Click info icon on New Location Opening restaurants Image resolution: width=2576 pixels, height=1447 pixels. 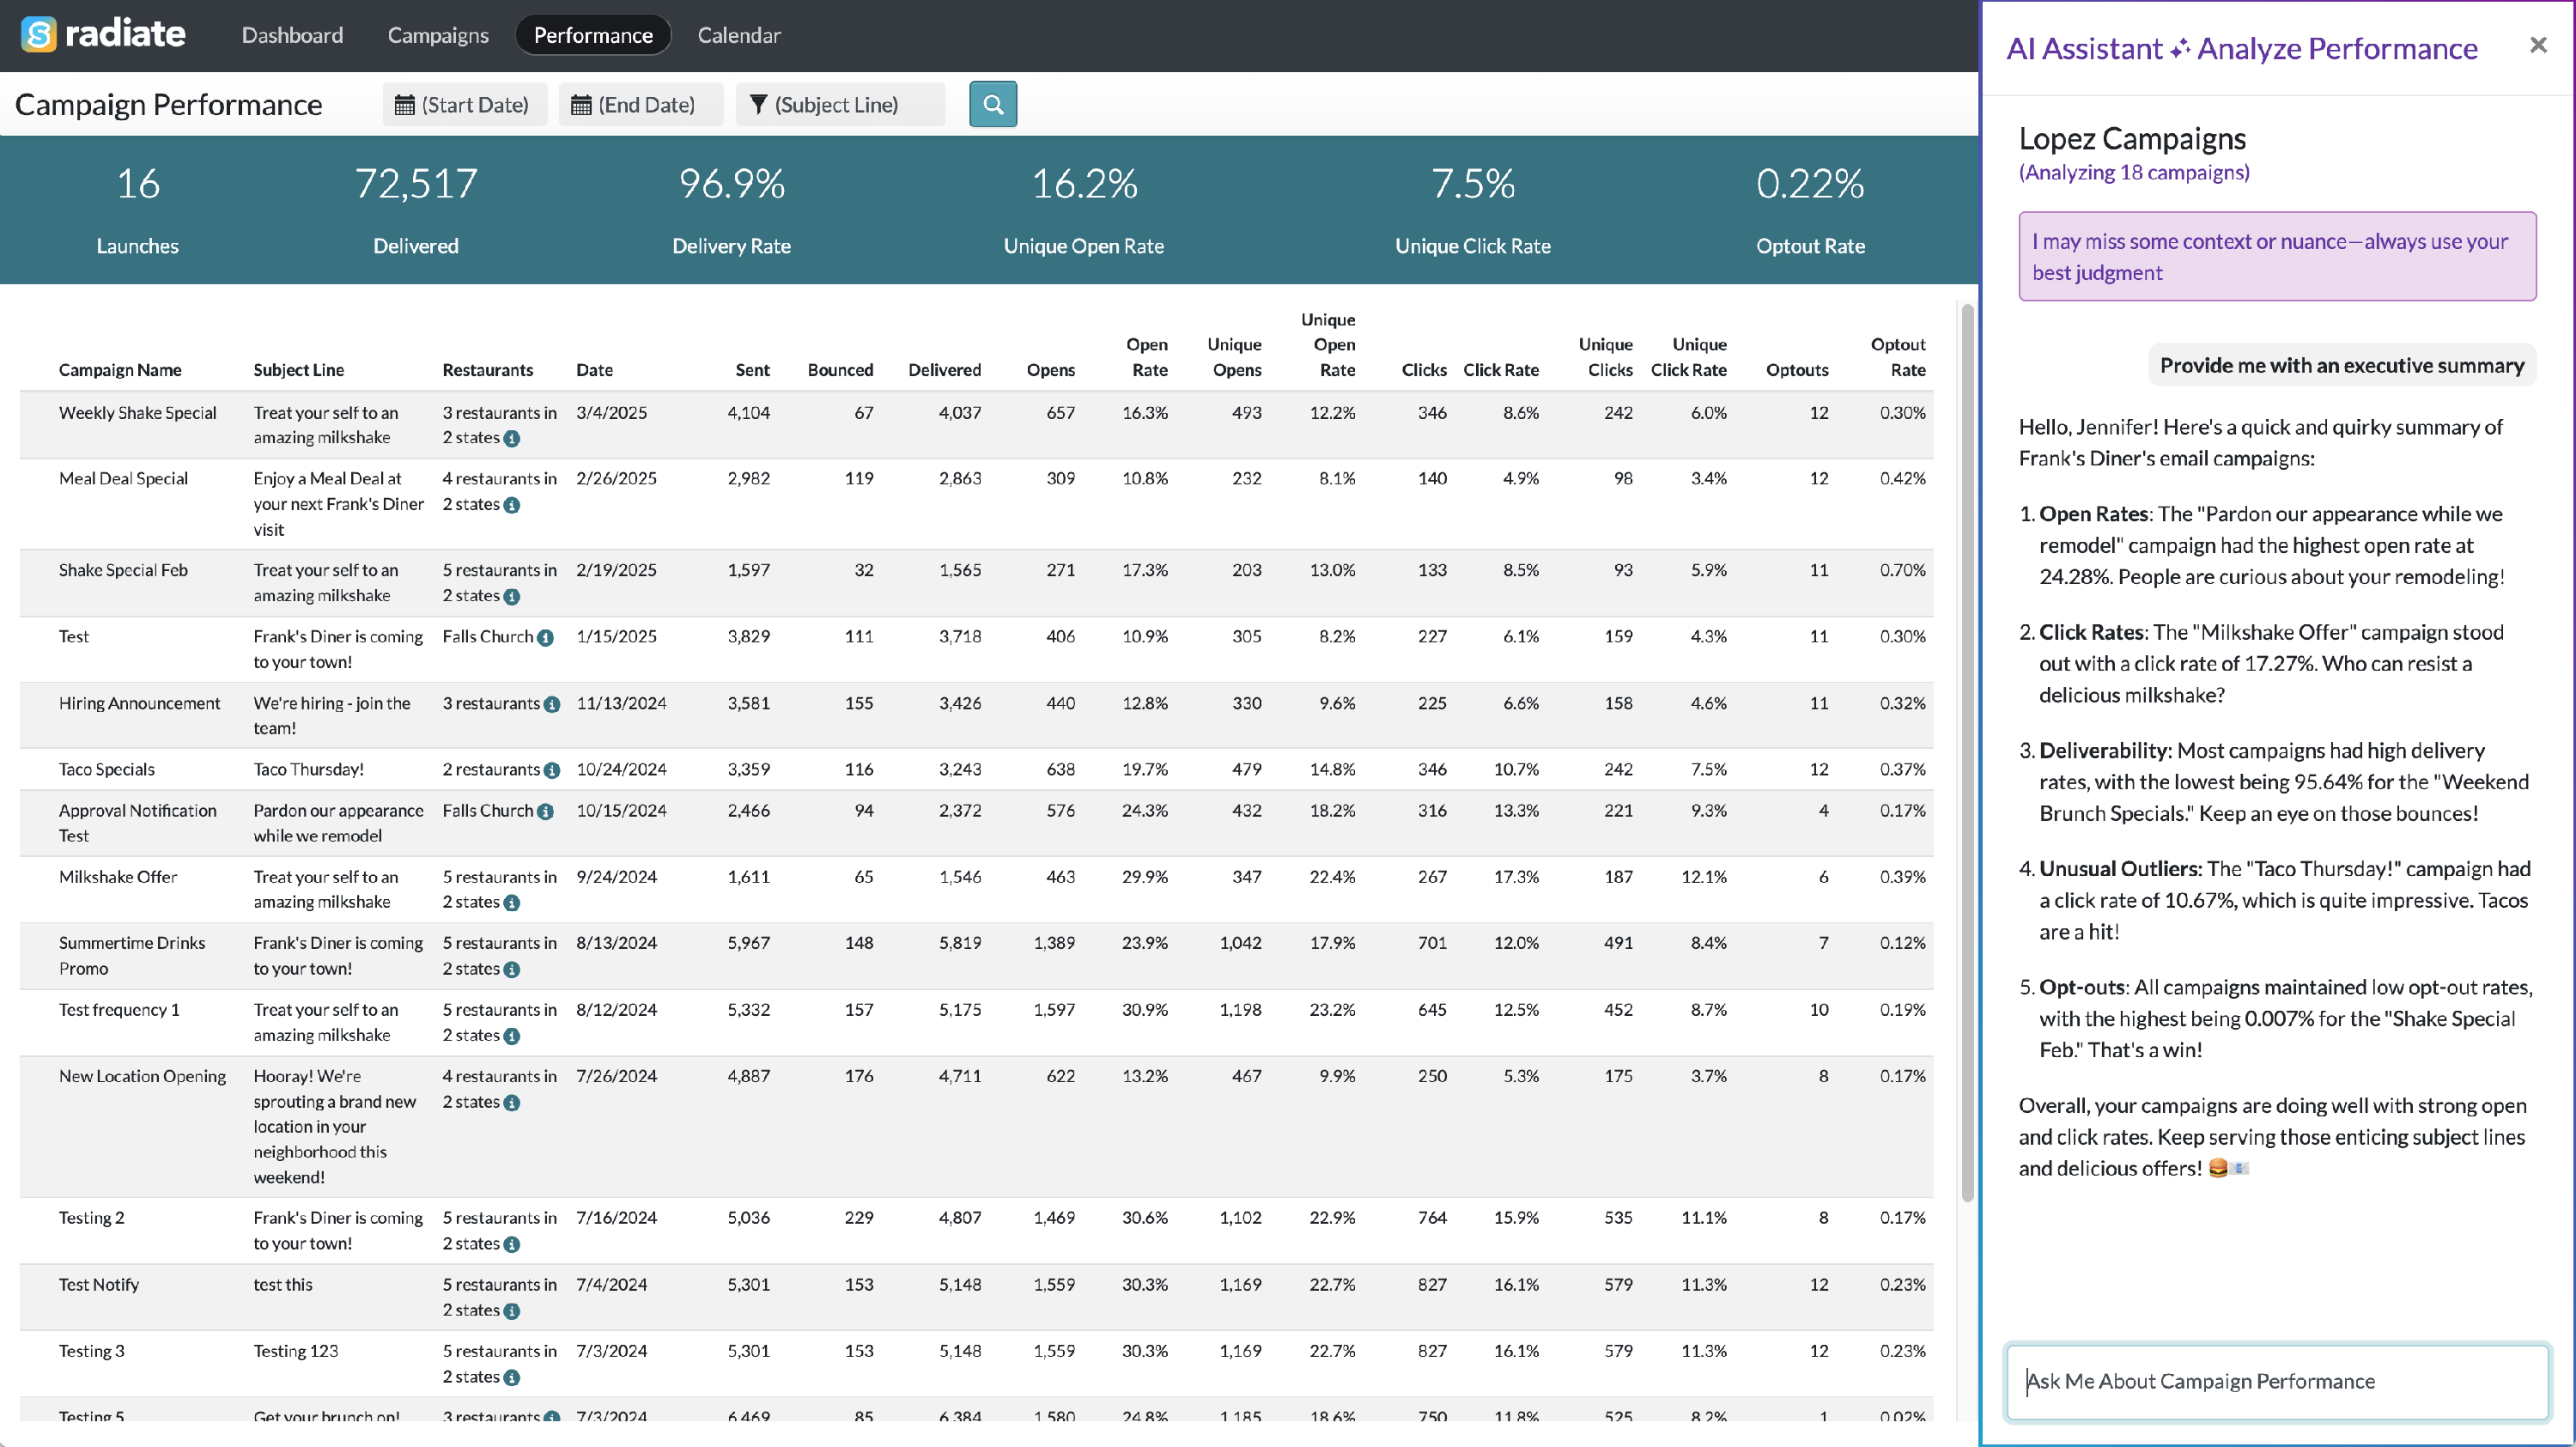(512, 1103)
